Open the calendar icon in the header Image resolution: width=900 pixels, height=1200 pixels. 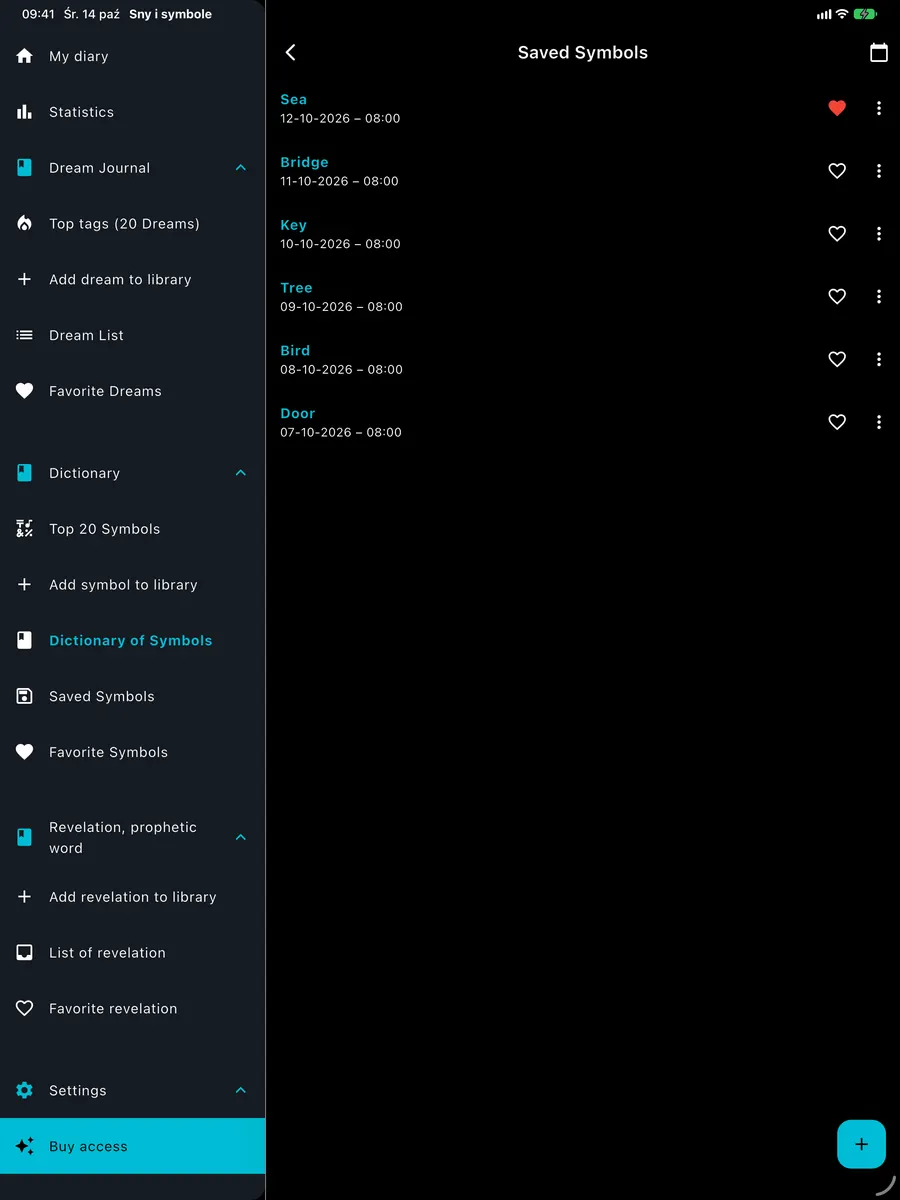pyautogui.click(x=878, y=52)
